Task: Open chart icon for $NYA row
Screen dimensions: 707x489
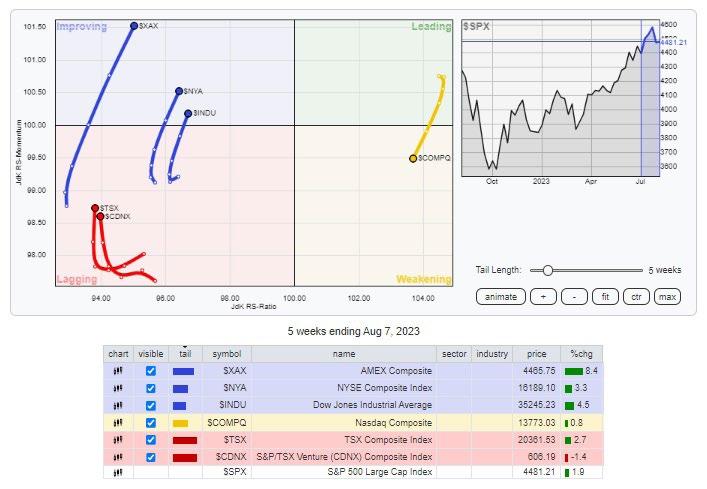Action: 118,388
